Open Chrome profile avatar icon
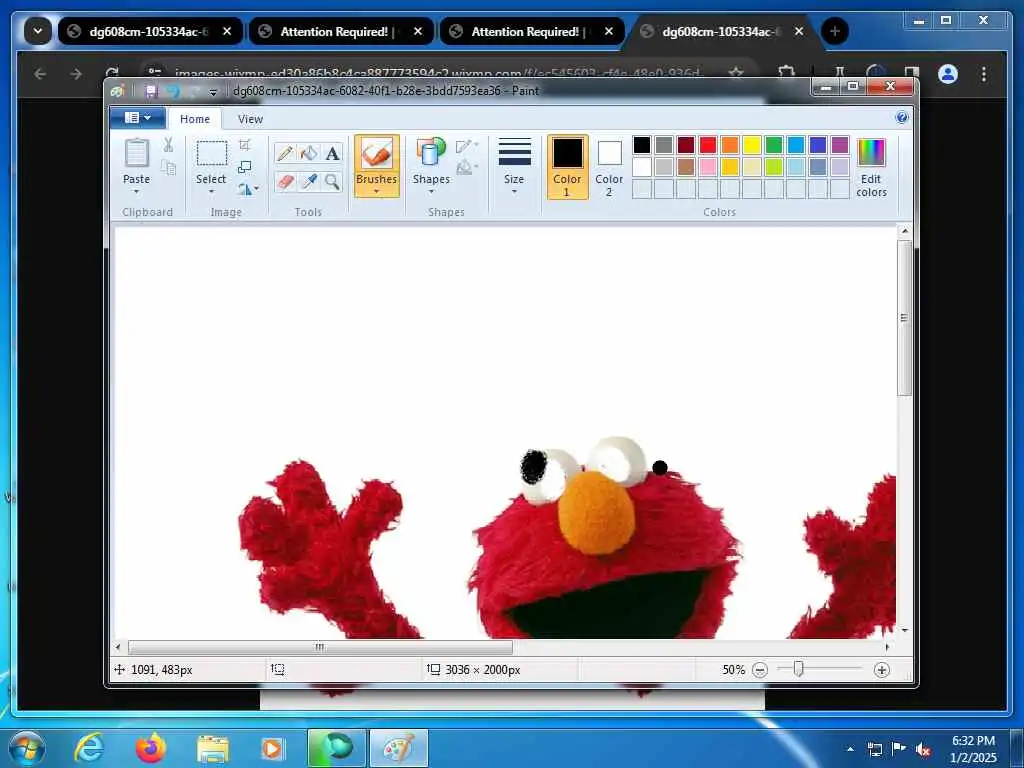The height and width of the screenshot is (768, 1024). pyautogui.click(x=948, y=74)
